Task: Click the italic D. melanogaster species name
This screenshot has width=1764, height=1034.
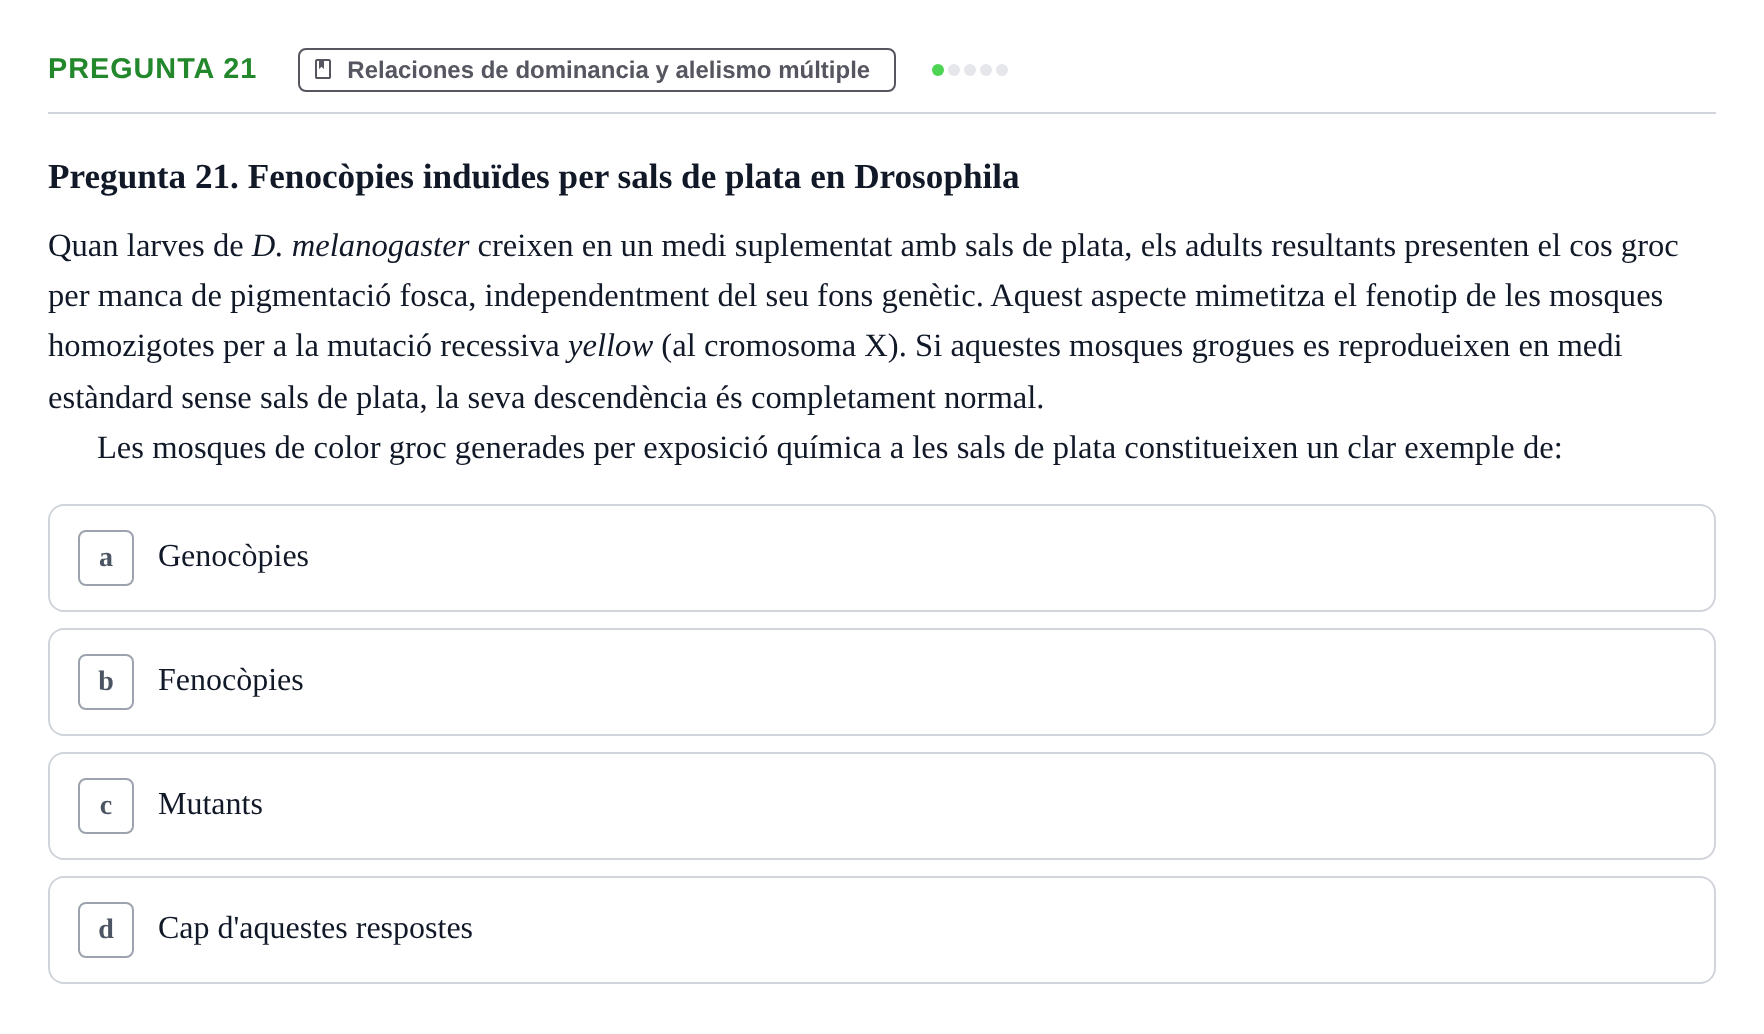Action: 360,246
